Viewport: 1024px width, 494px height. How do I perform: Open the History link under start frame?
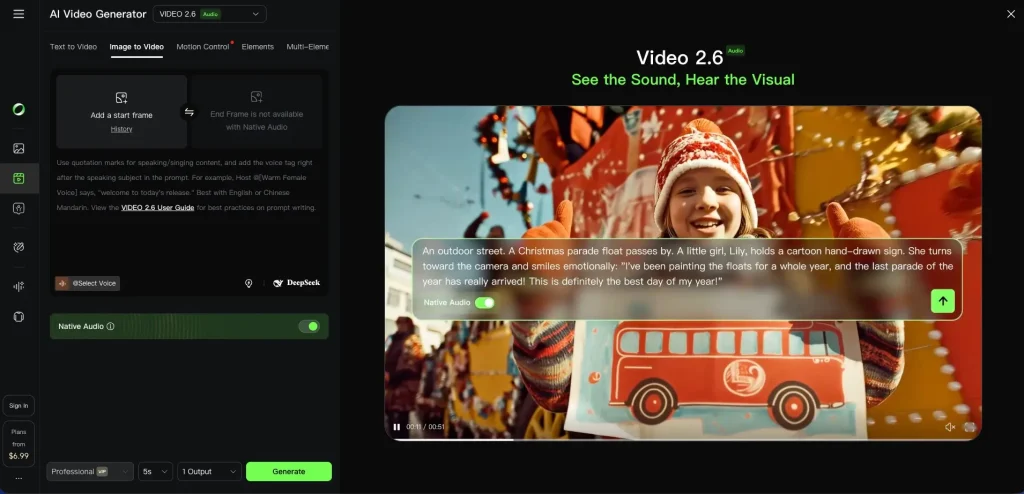[x=121, y=129]
